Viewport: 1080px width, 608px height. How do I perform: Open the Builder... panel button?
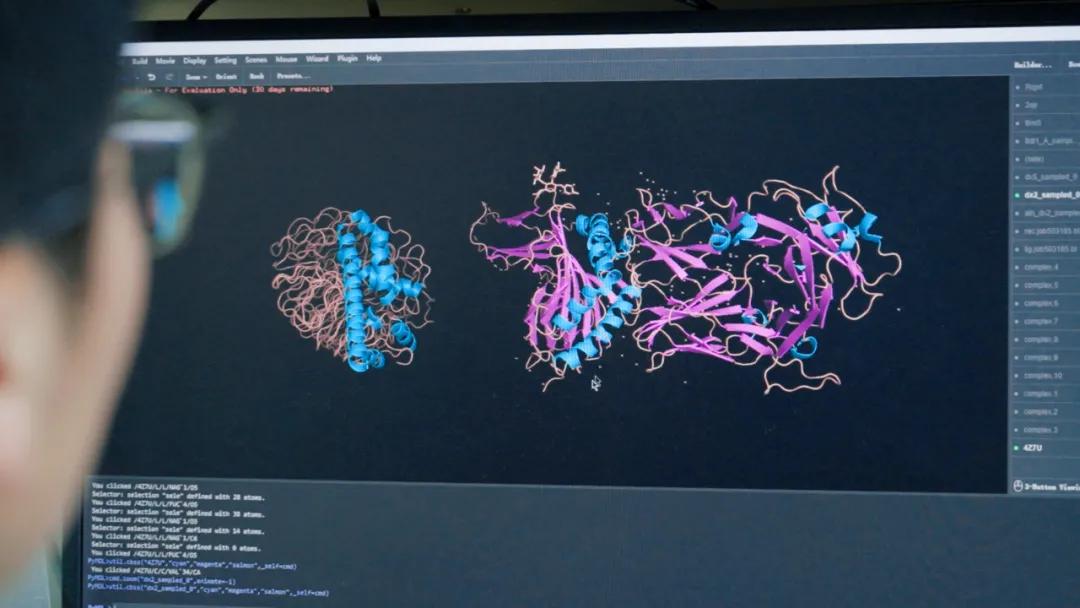[x=1032, y=65]
